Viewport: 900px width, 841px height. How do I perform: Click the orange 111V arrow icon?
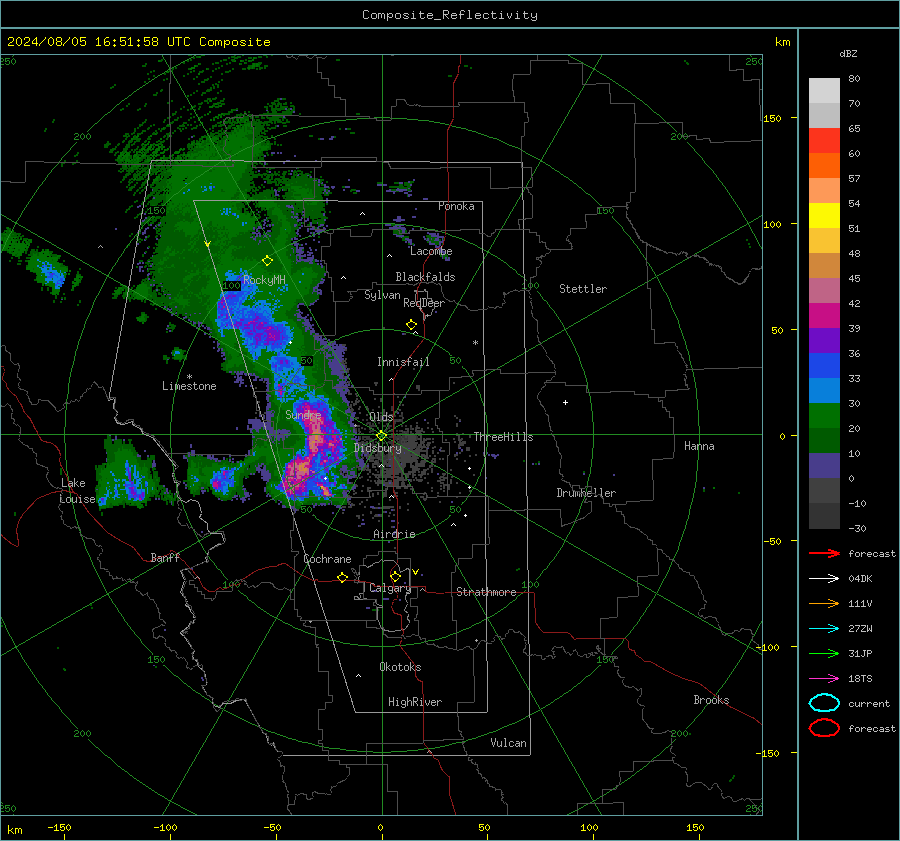824,603
